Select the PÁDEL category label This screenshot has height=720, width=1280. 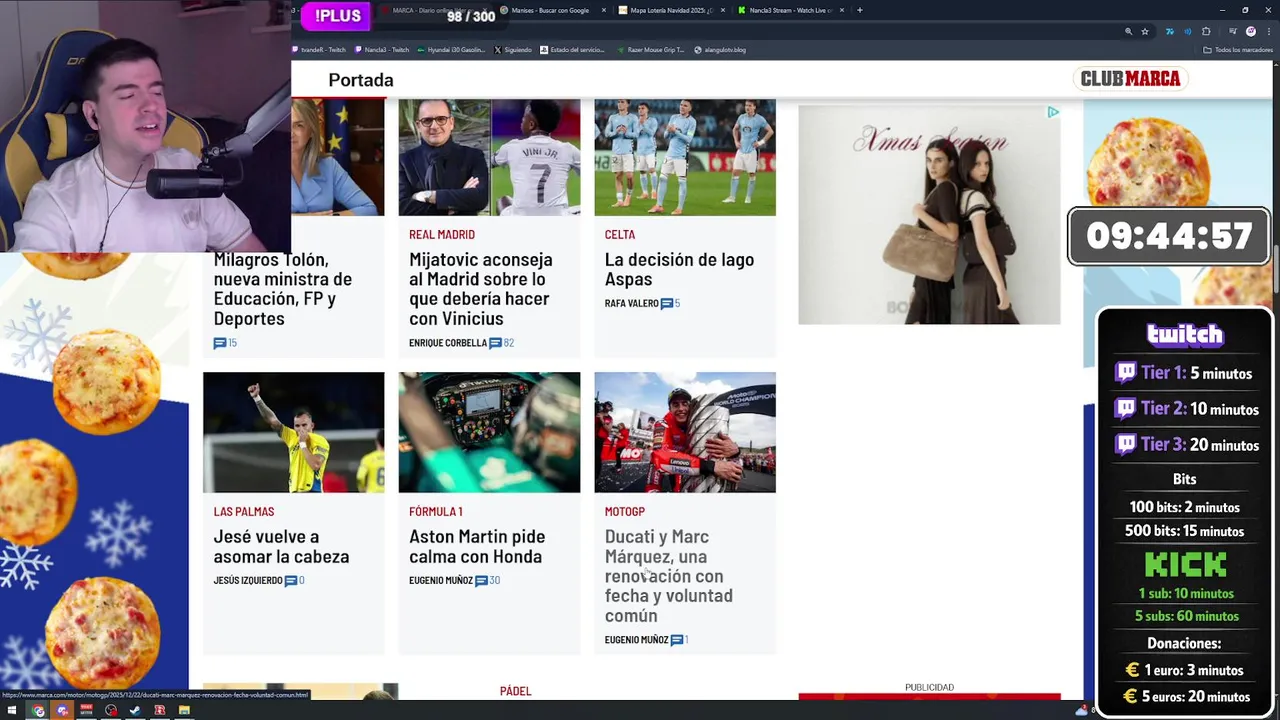click(x=516, y=691)
